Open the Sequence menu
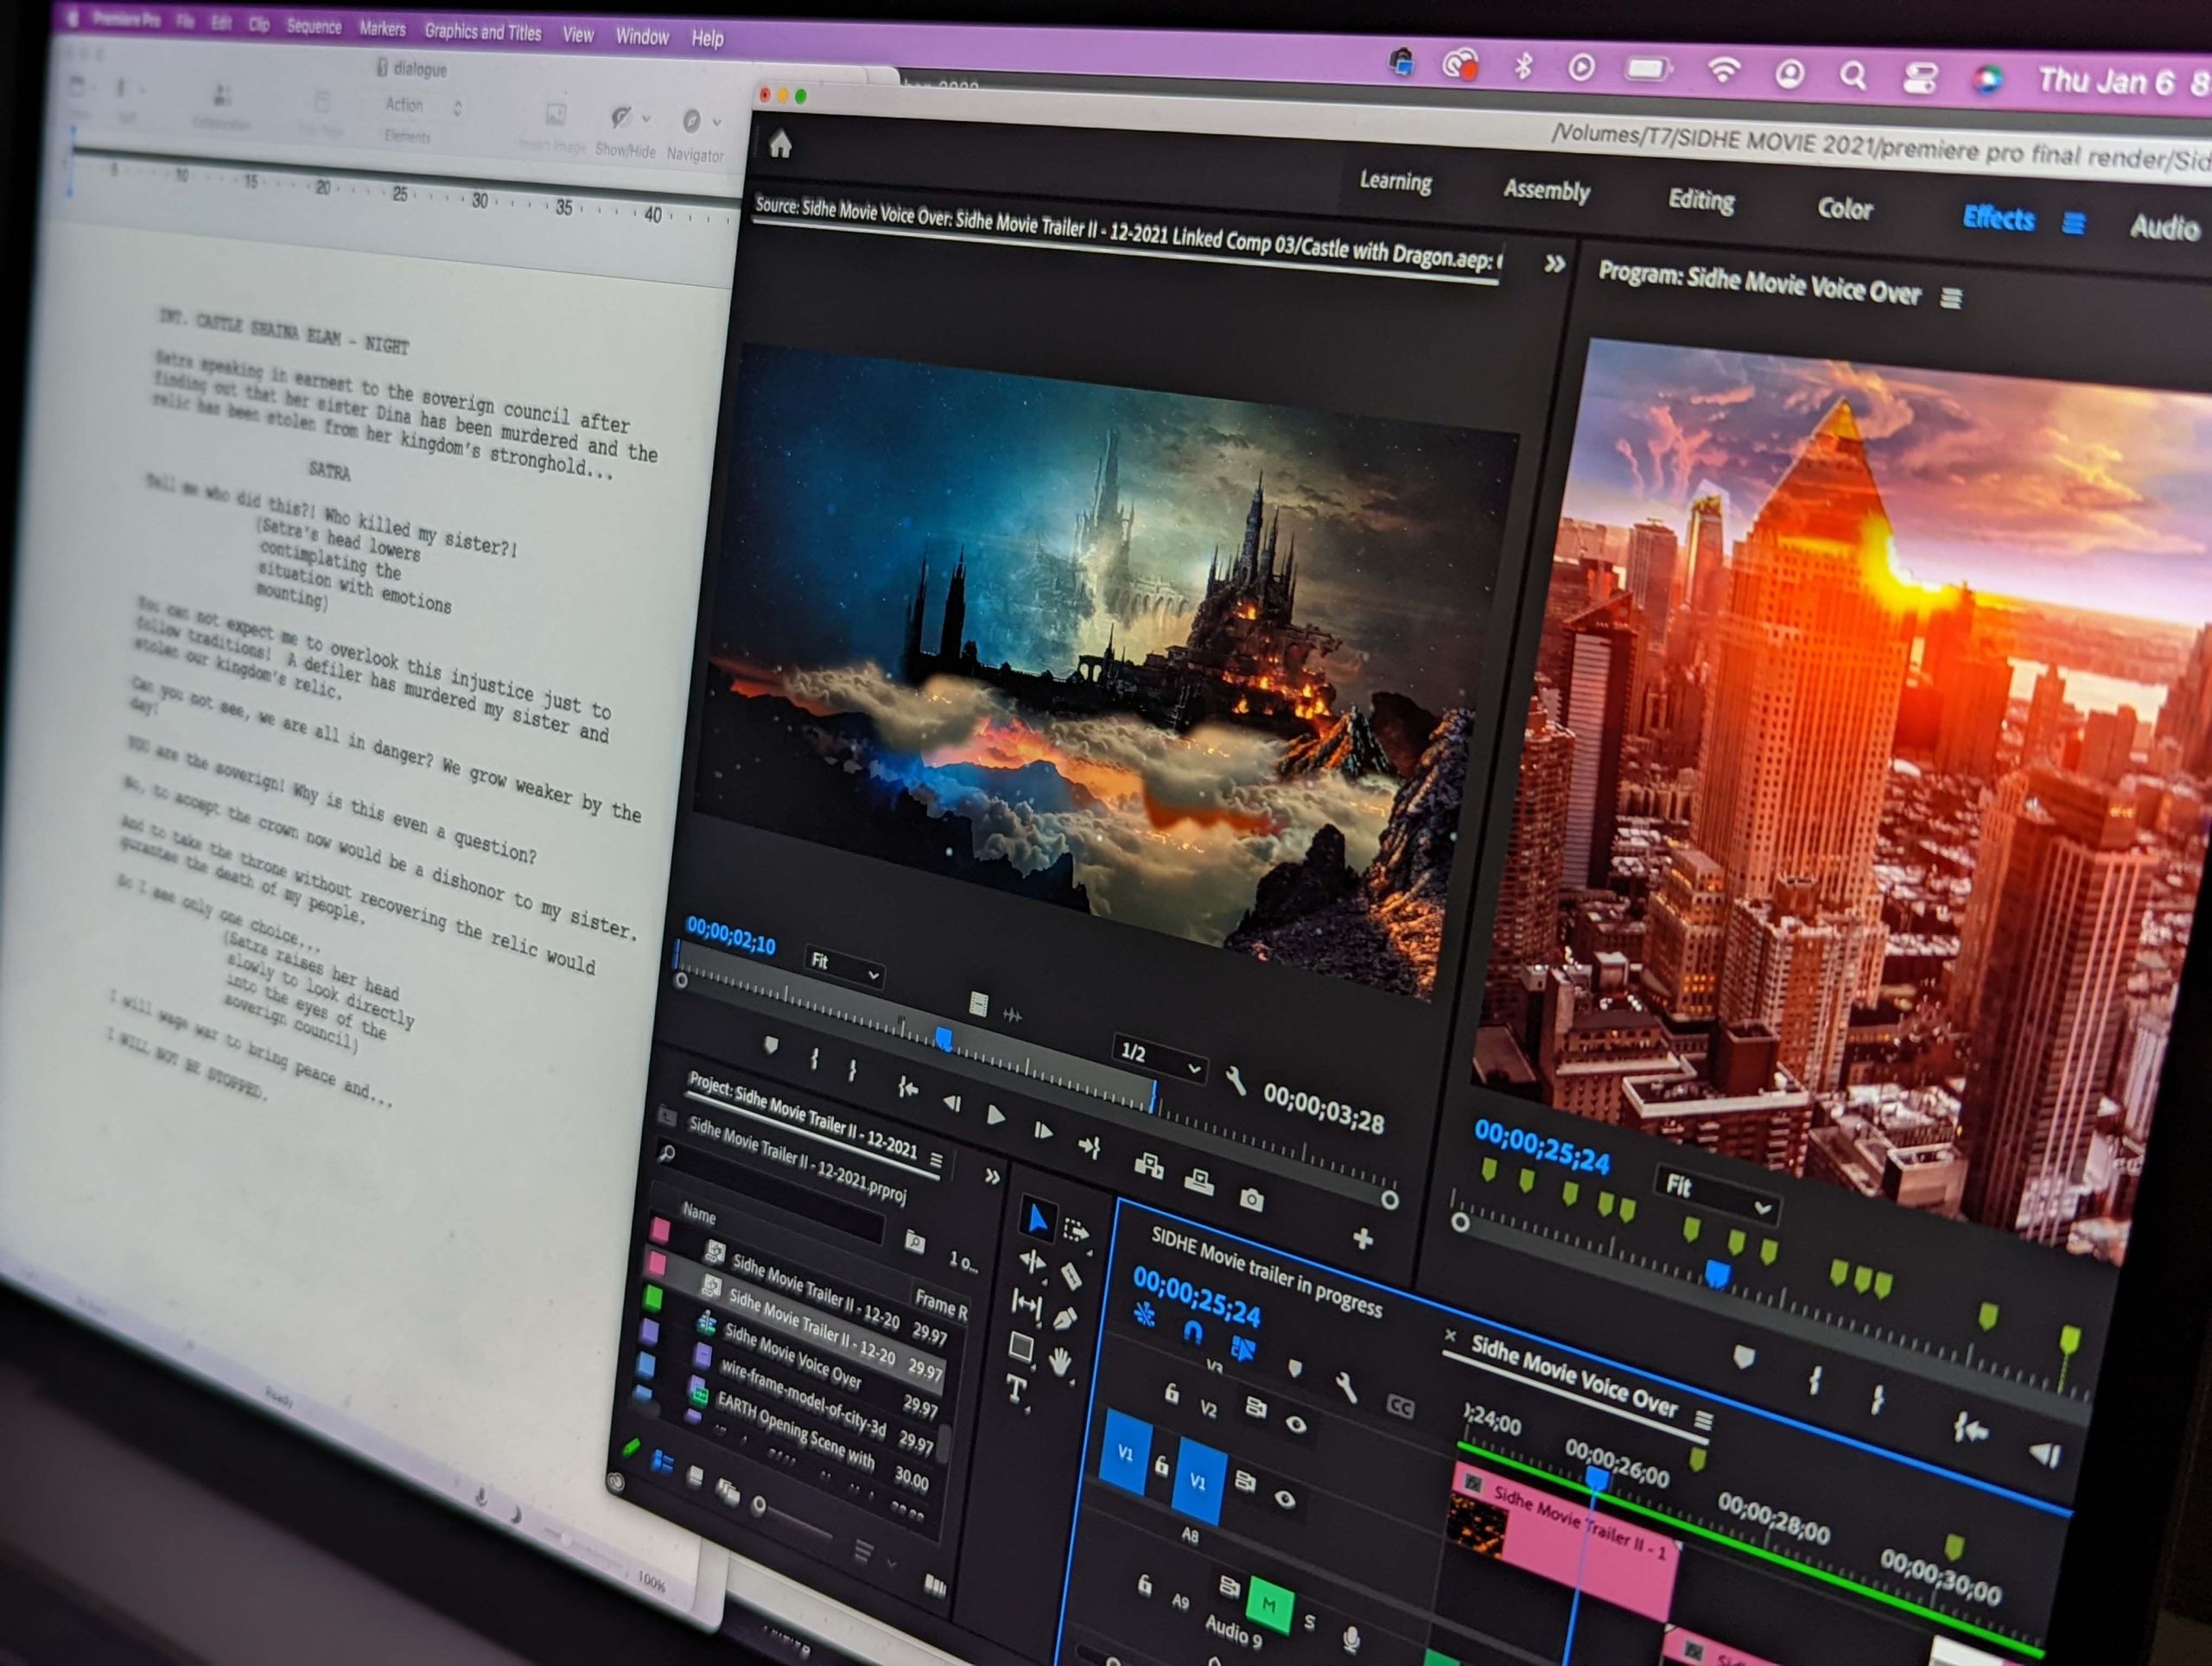 tap(314, 27)
